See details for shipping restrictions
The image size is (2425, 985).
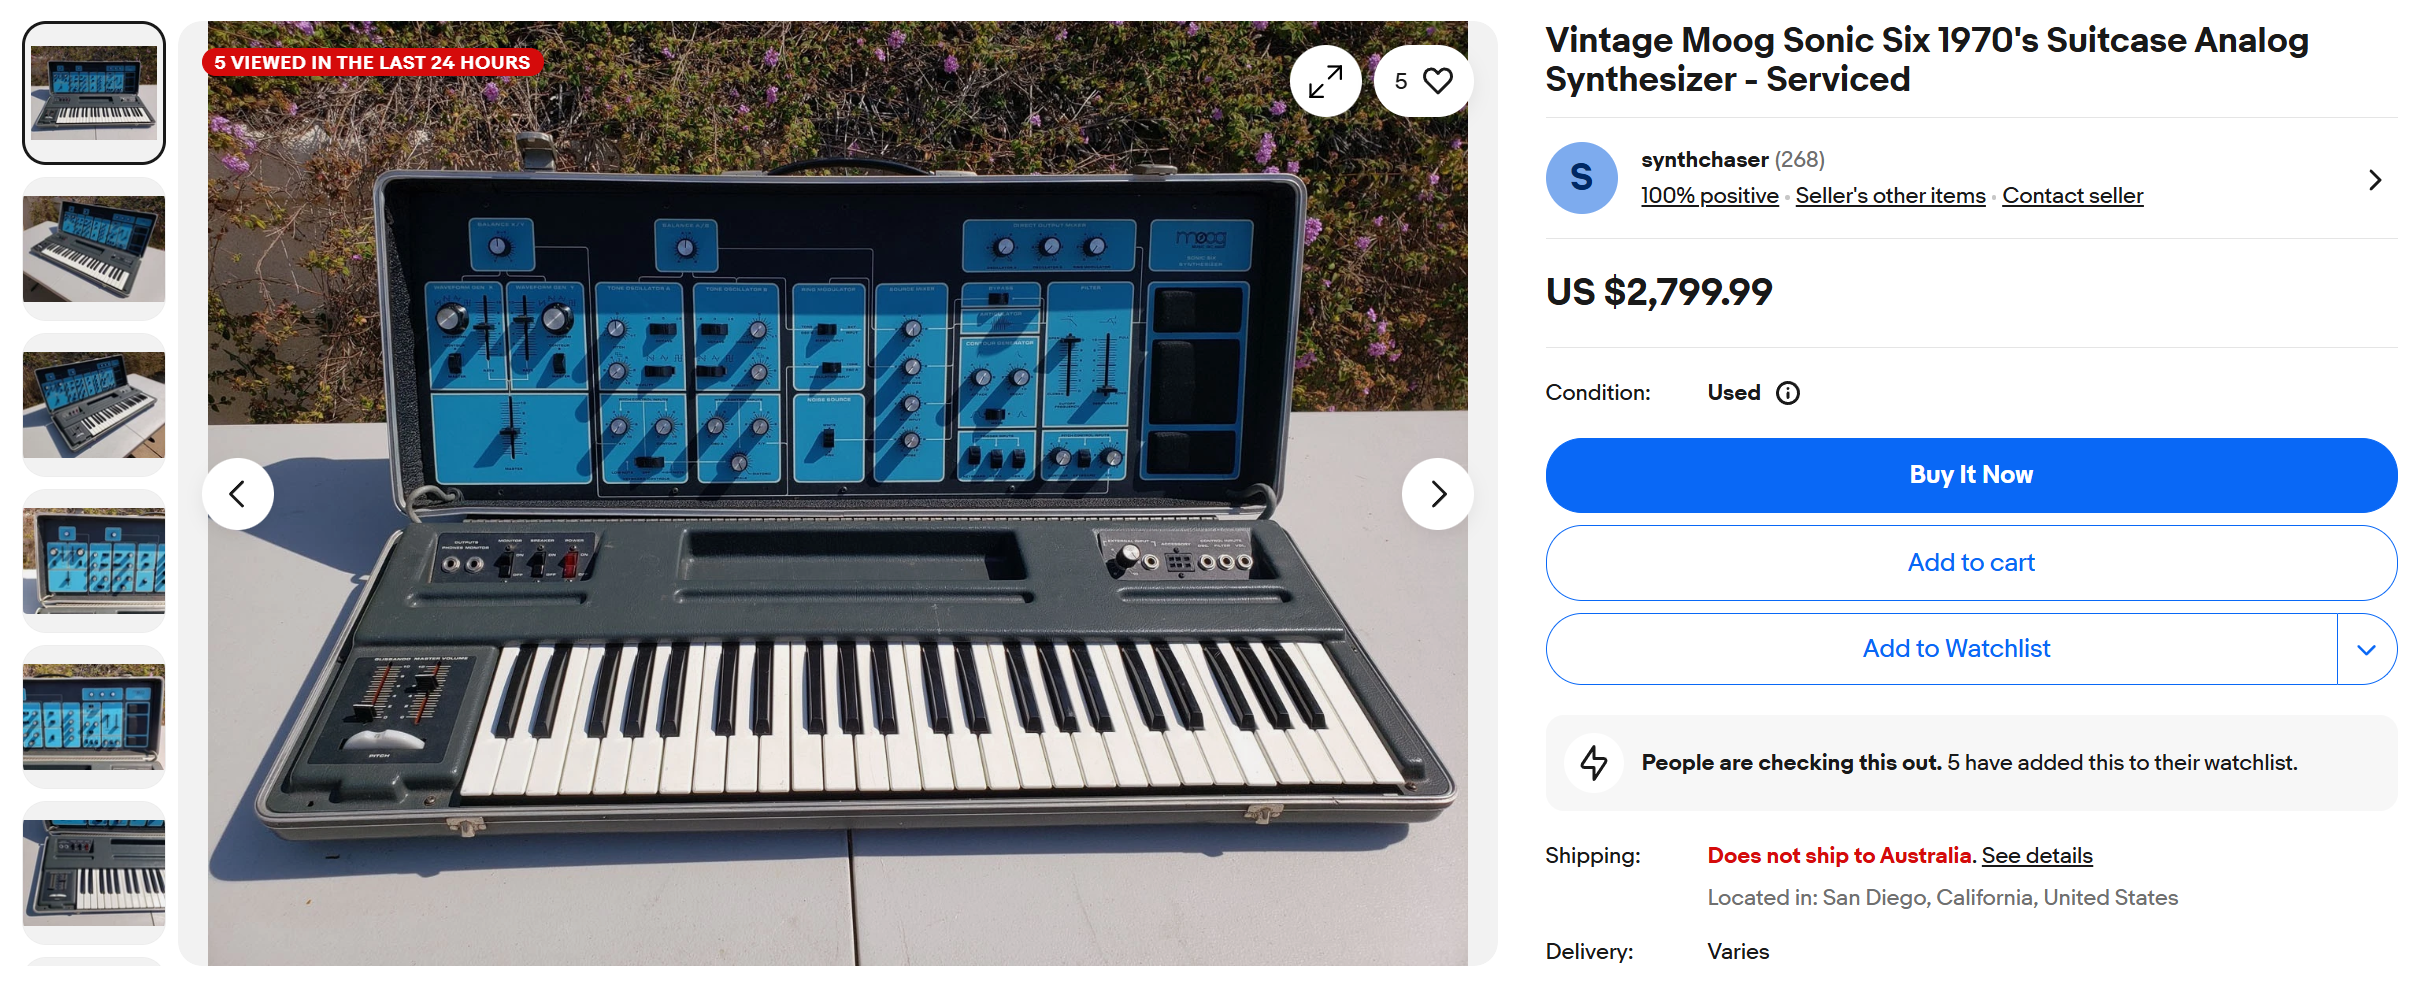(2037, 856)
